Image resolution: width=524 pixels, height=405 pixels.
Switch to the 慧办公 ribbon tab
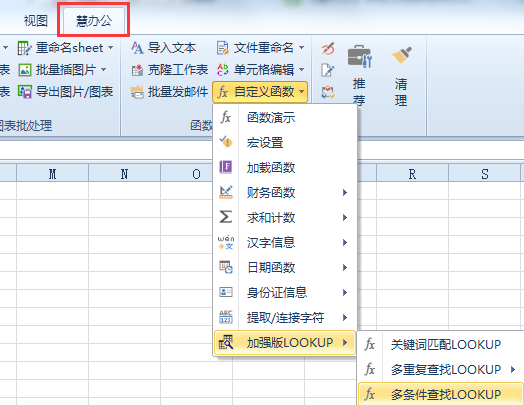coord(94,21)
